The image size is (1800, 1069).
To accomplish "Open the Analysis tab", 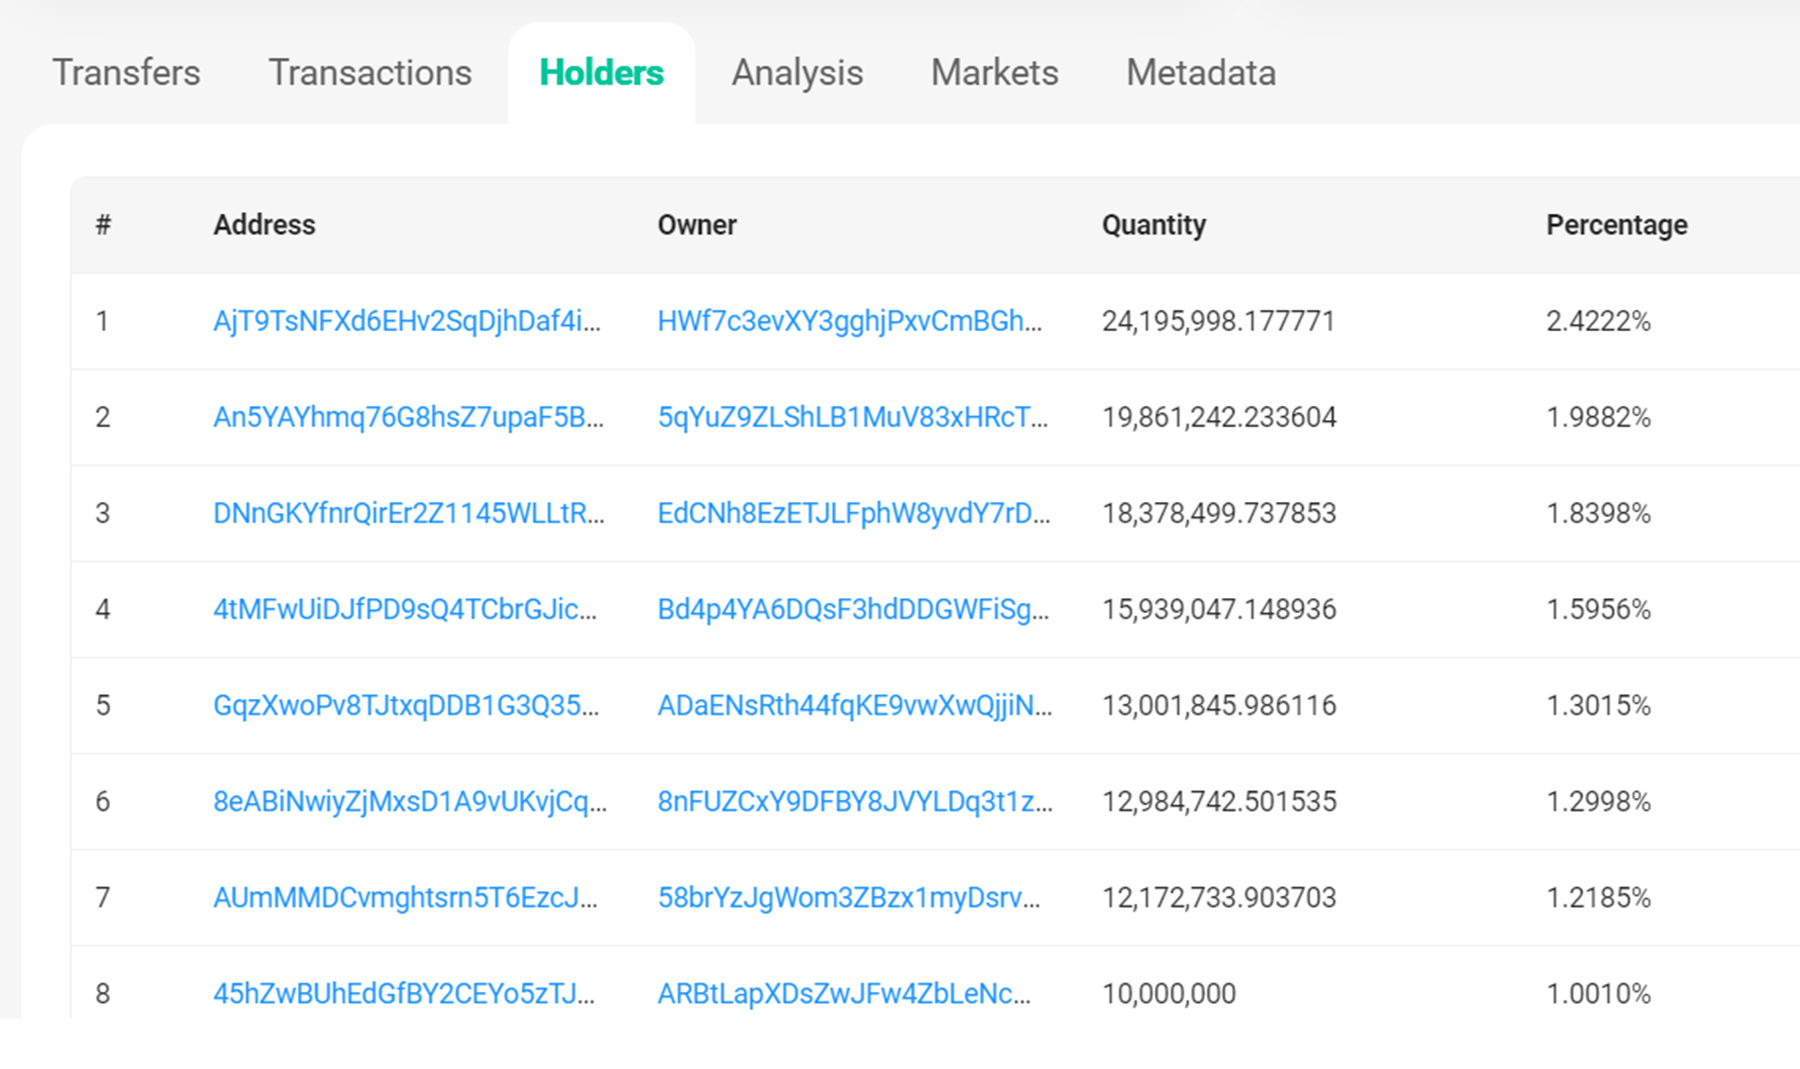I will point(797,73).
